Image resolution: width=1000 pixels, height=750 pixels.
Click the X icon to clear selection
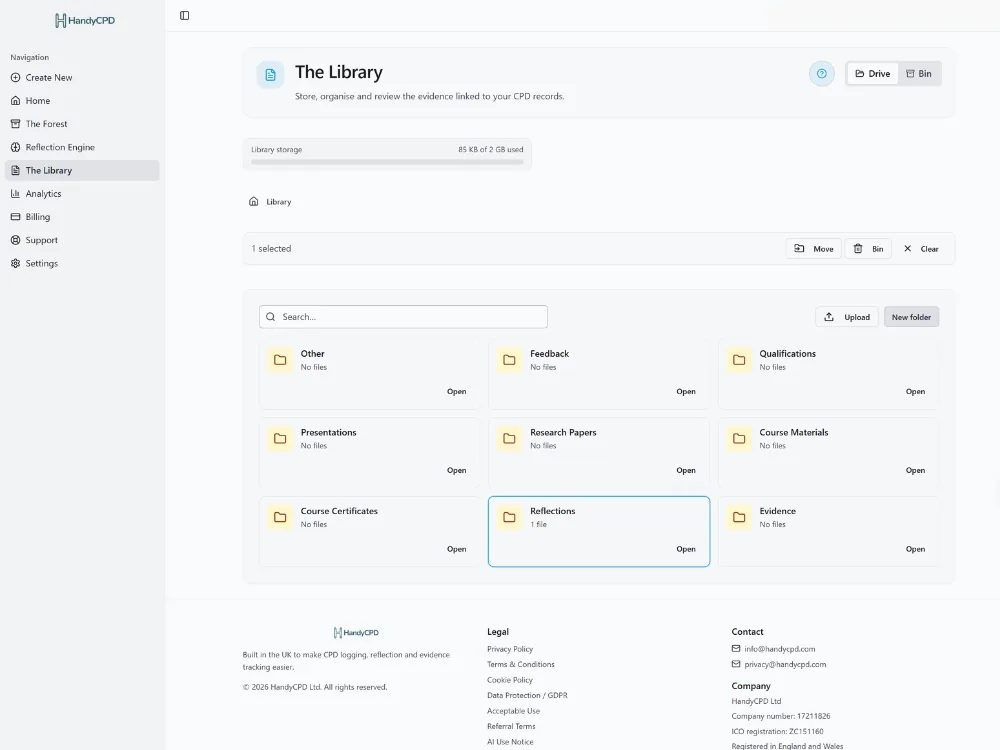pyautogui.click(x=908, y=249)
